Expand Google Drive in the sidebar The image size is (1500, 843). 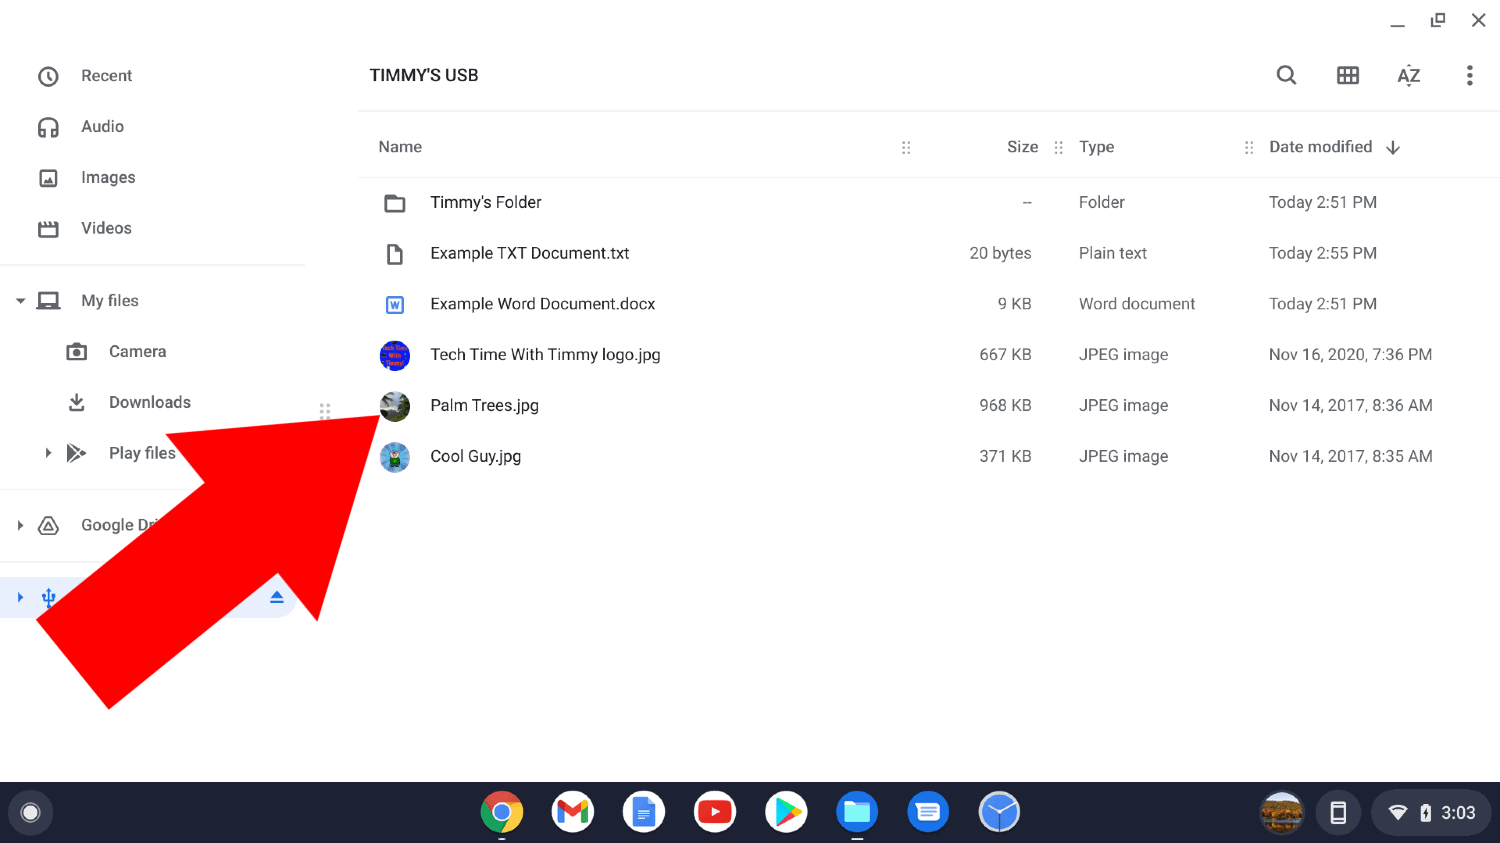[x=19, y=524]
